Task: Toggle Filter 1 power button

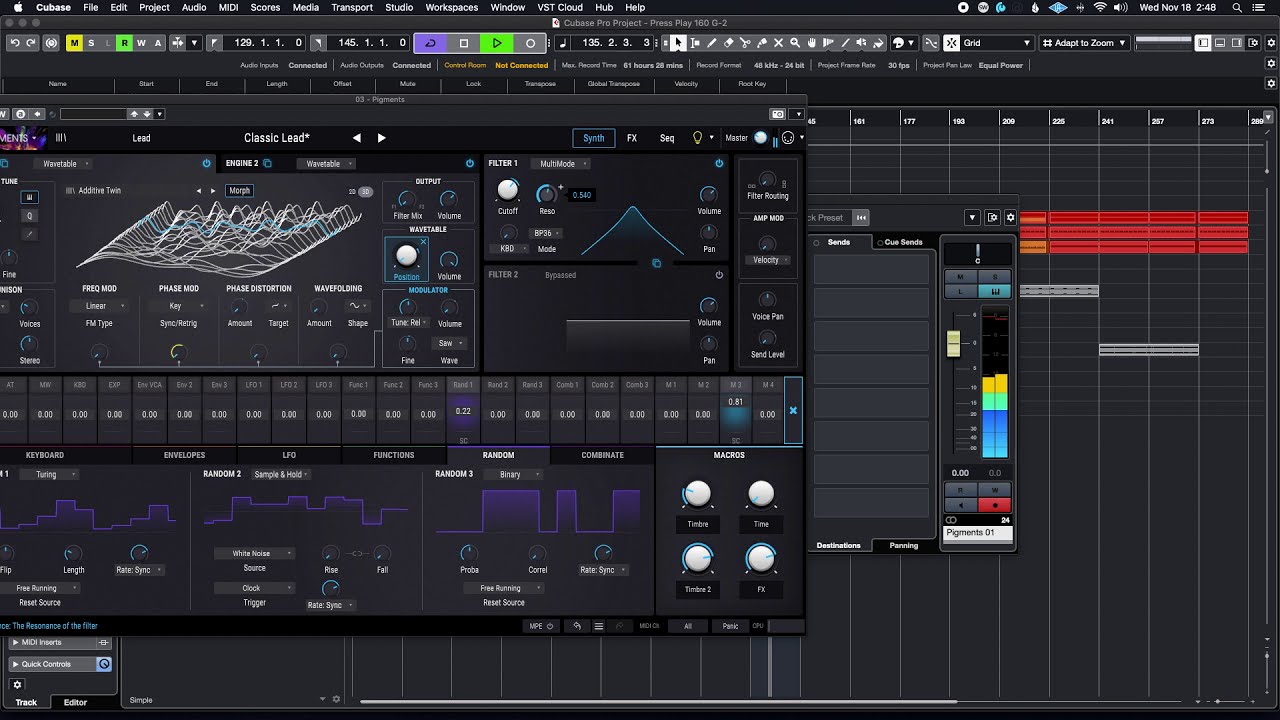Action: [718, 163]
